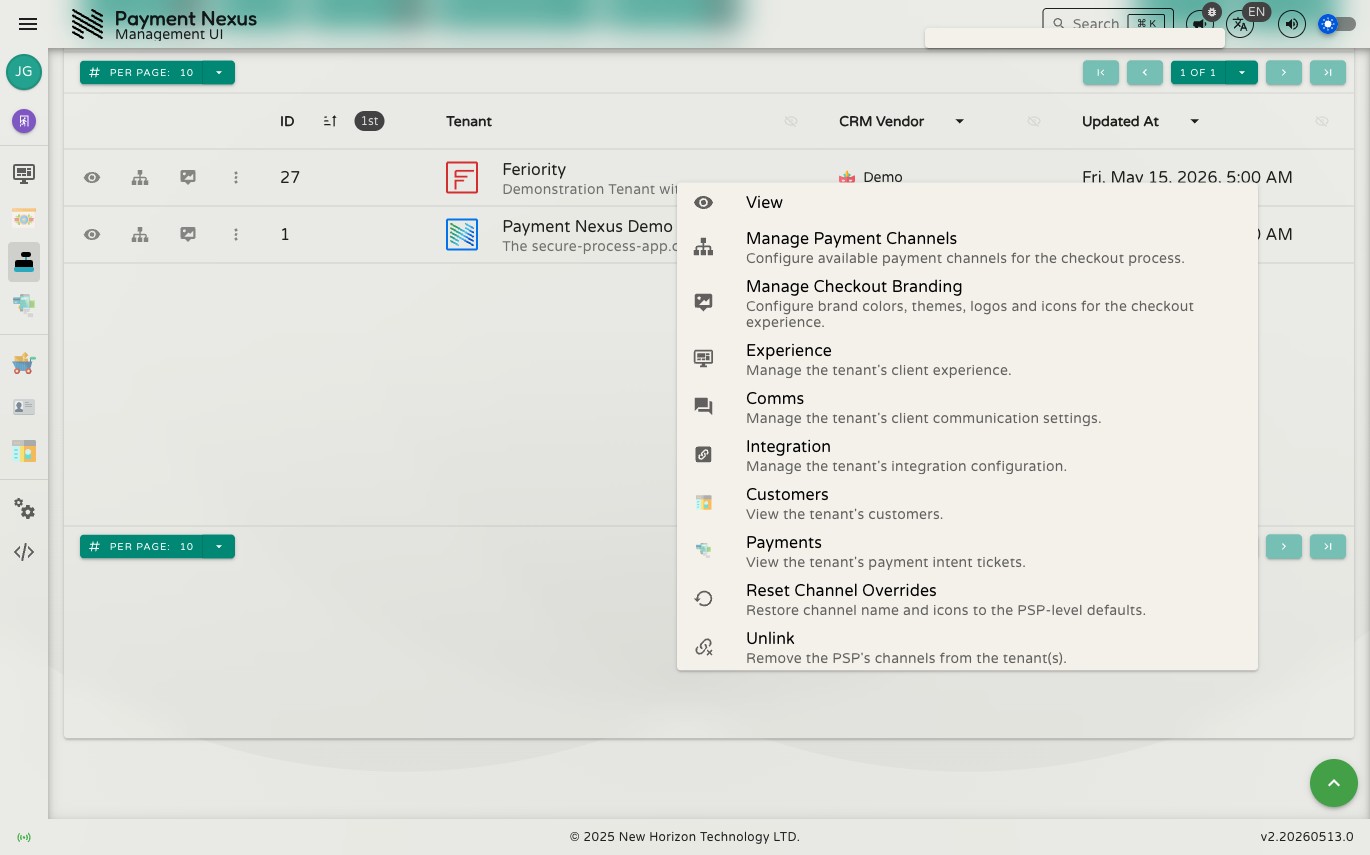
Task: Click the Feriority tenant logo
Action: point(462,177)
